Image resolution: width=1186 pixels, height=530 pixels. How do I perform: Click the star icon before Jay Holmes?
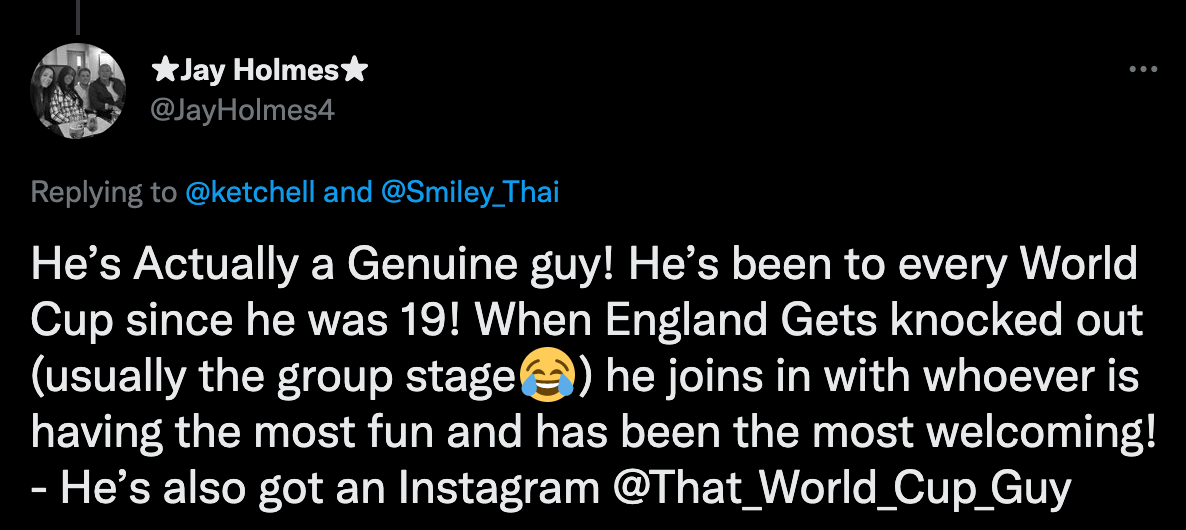pos(163,71)
